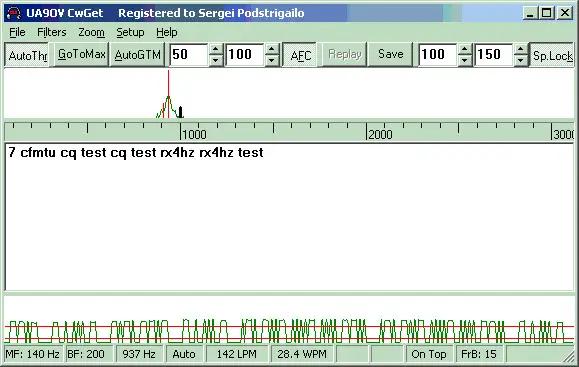Click the AutoGTM button
Screen dimensions: 579x367
[x=137, y=55]
